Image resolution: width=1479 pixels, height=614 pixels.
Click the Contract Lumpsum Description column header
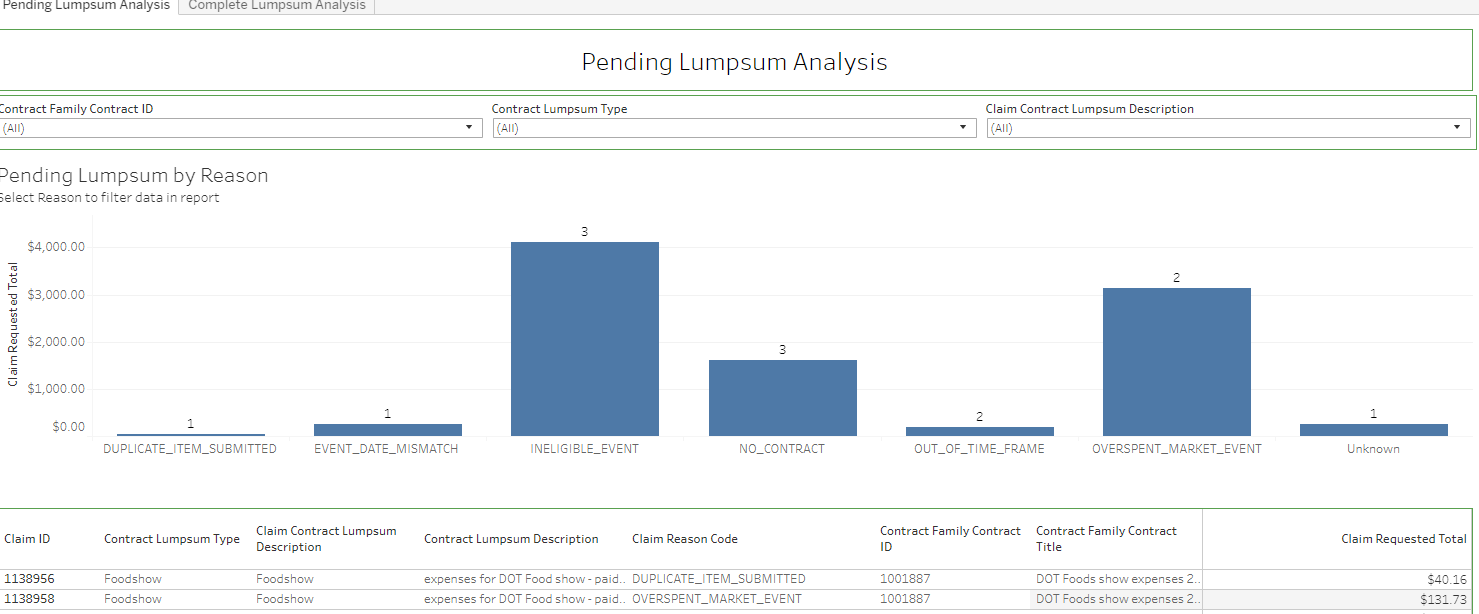coord(511,539)
